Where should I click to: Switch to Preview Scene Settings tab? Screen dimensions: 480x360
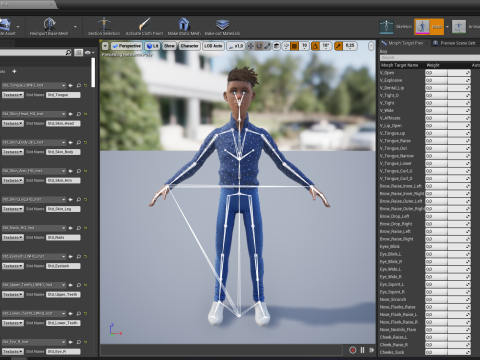tap(454, 43)
